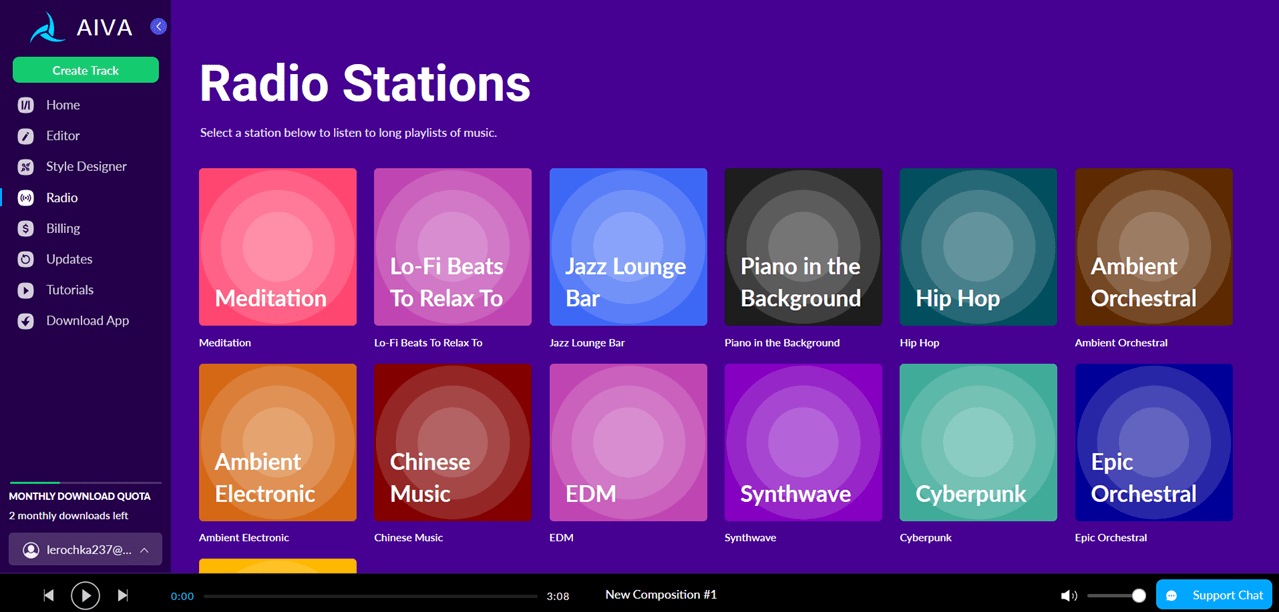Play the current composition

coord(86,596)
